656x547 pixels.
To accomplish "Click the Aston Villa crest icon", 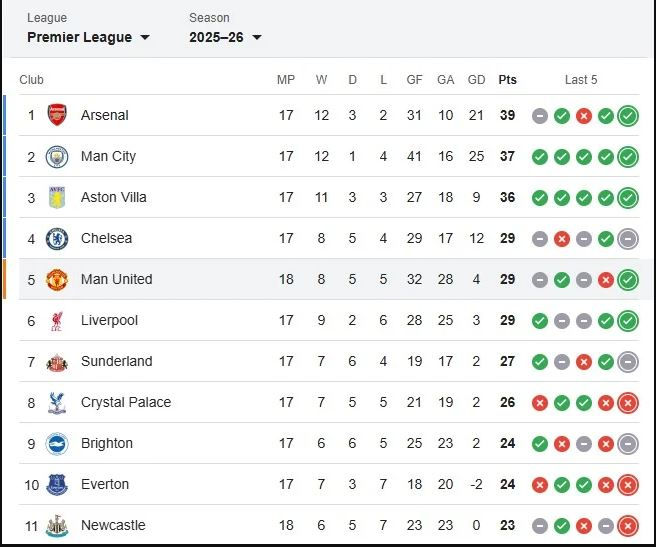I will (x=57, y=197).
